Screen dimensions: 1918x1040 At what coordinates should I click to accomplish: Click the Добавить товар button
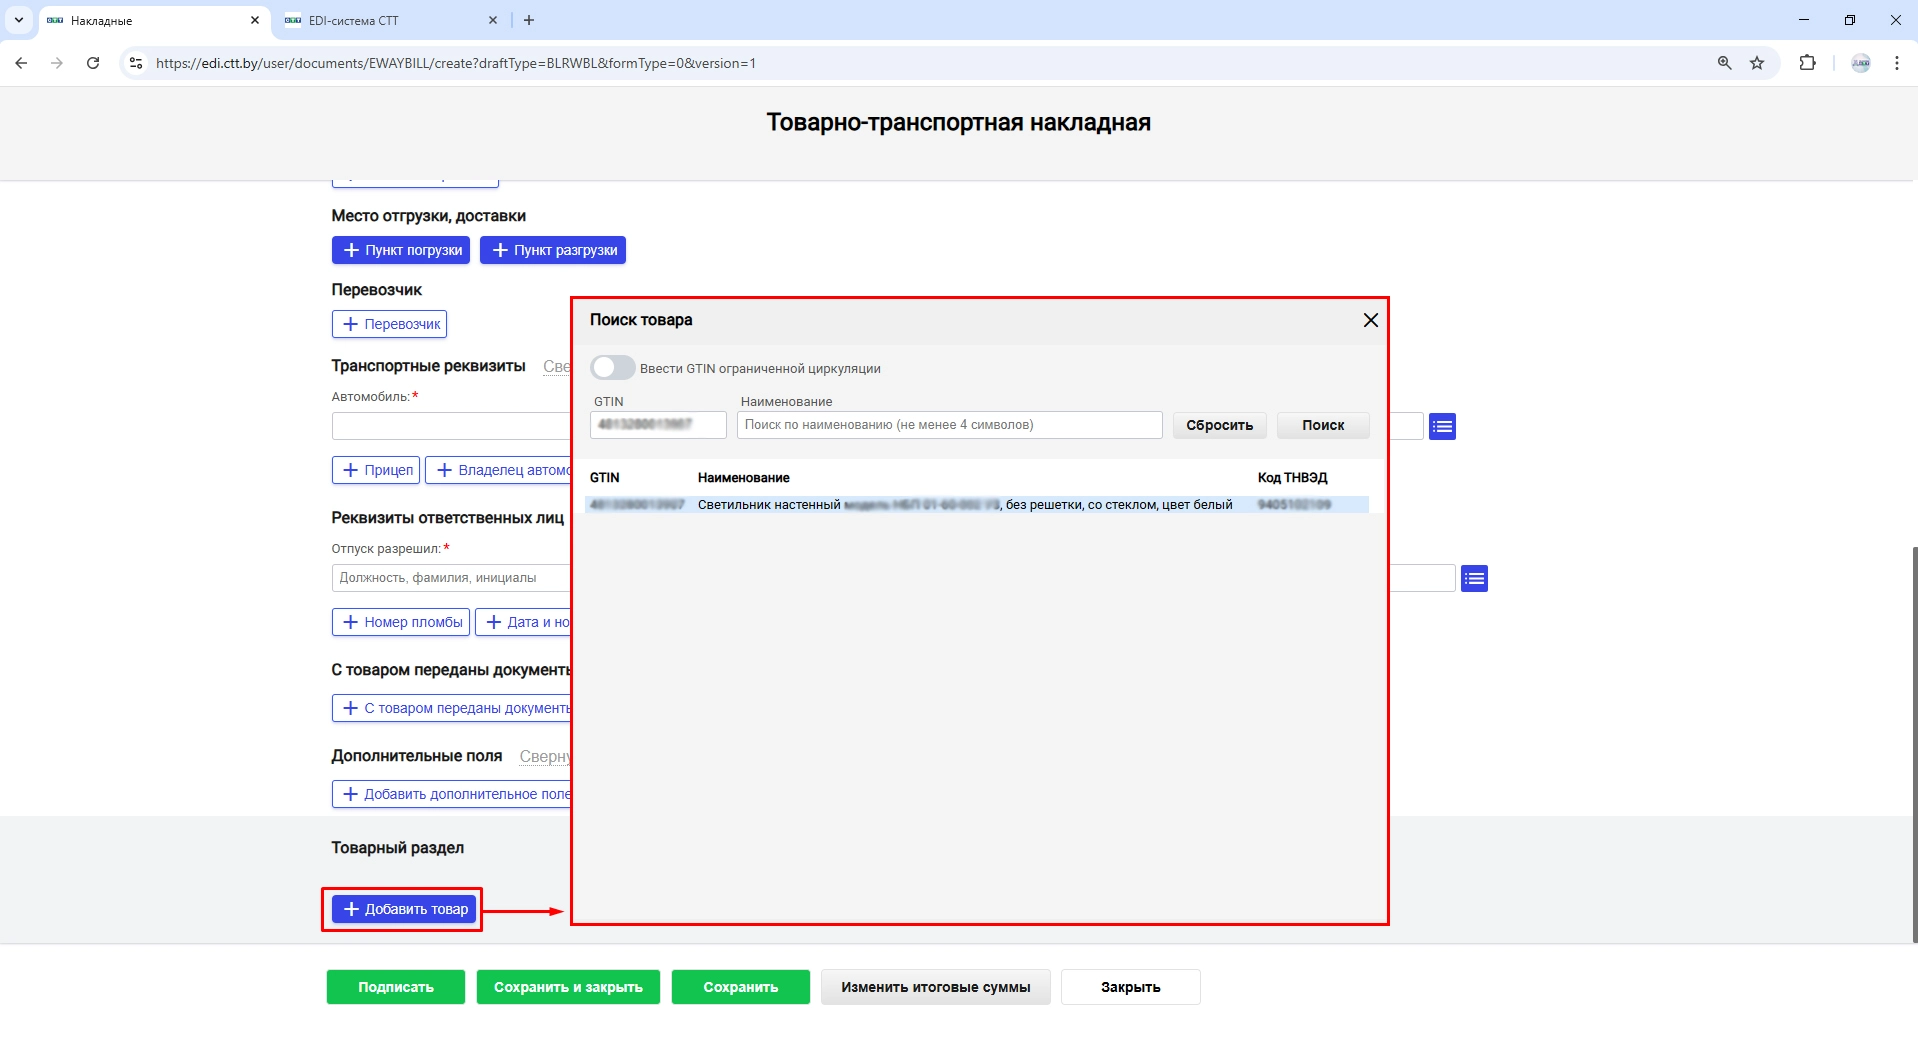404,909
